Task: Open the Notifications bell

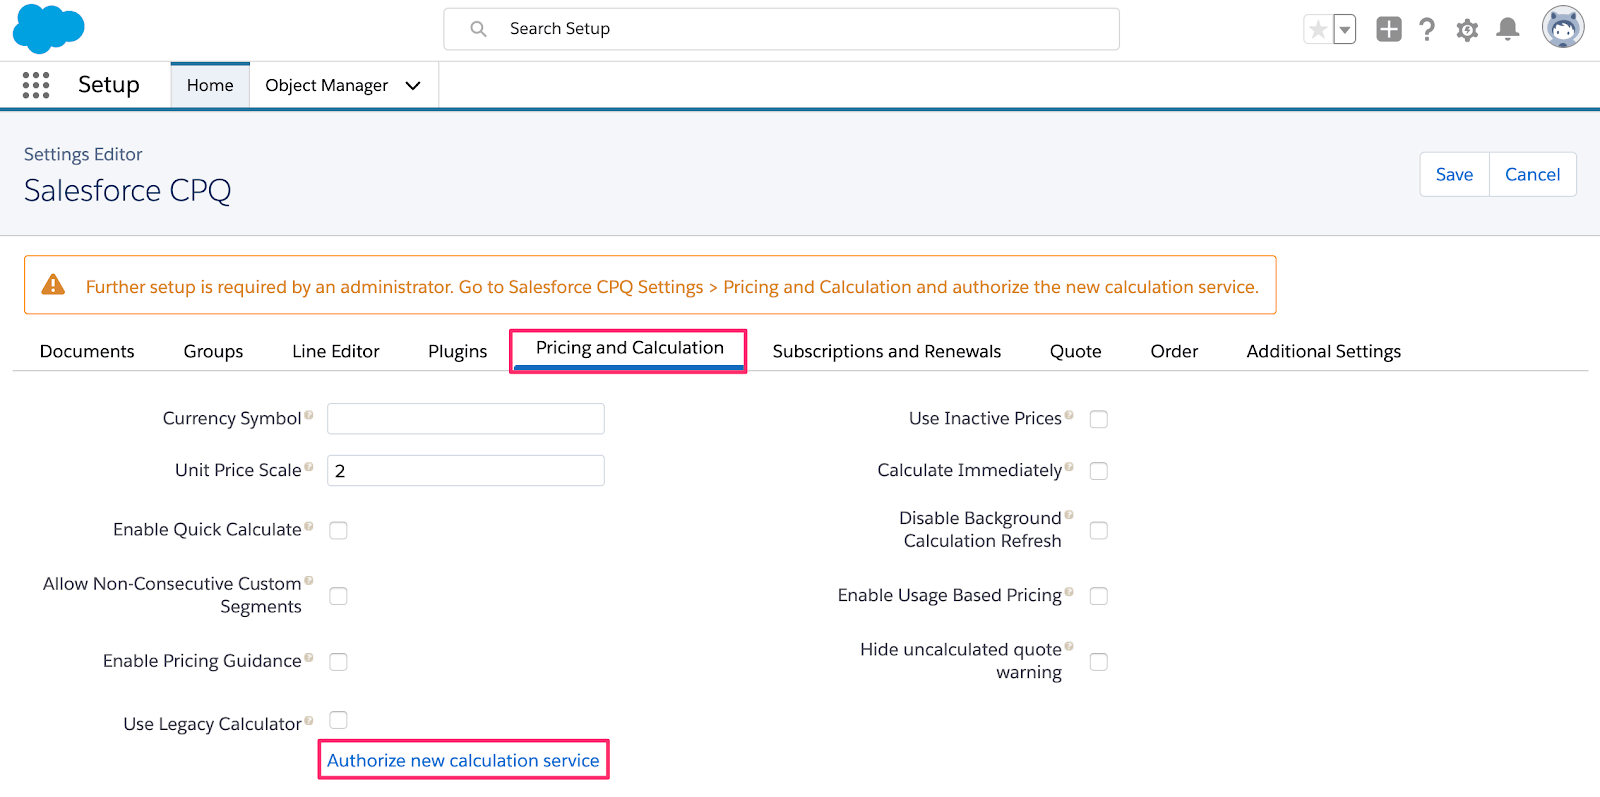Action: [1508, 29]
